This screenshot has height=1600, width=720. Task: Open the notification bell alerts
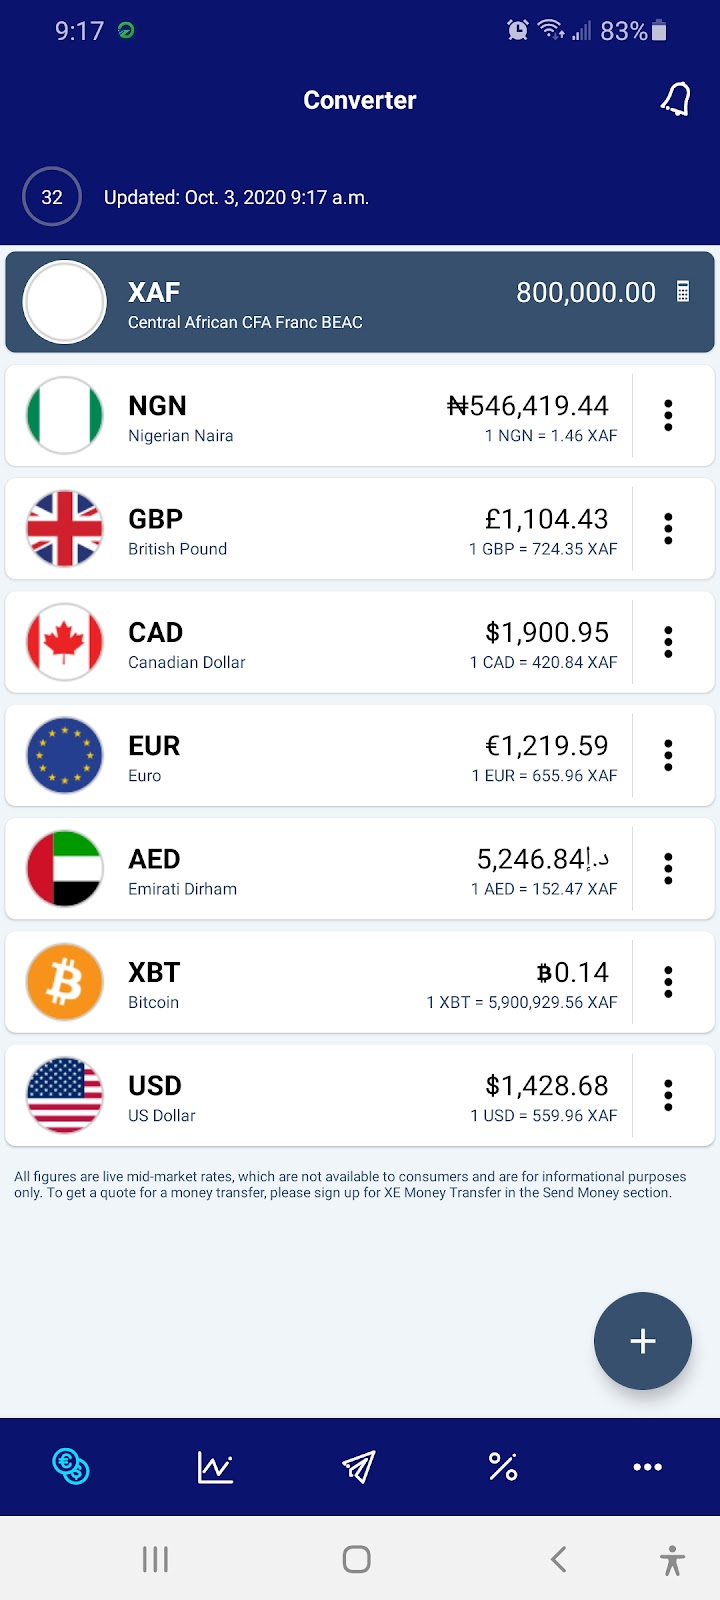(x=676, y=99)
